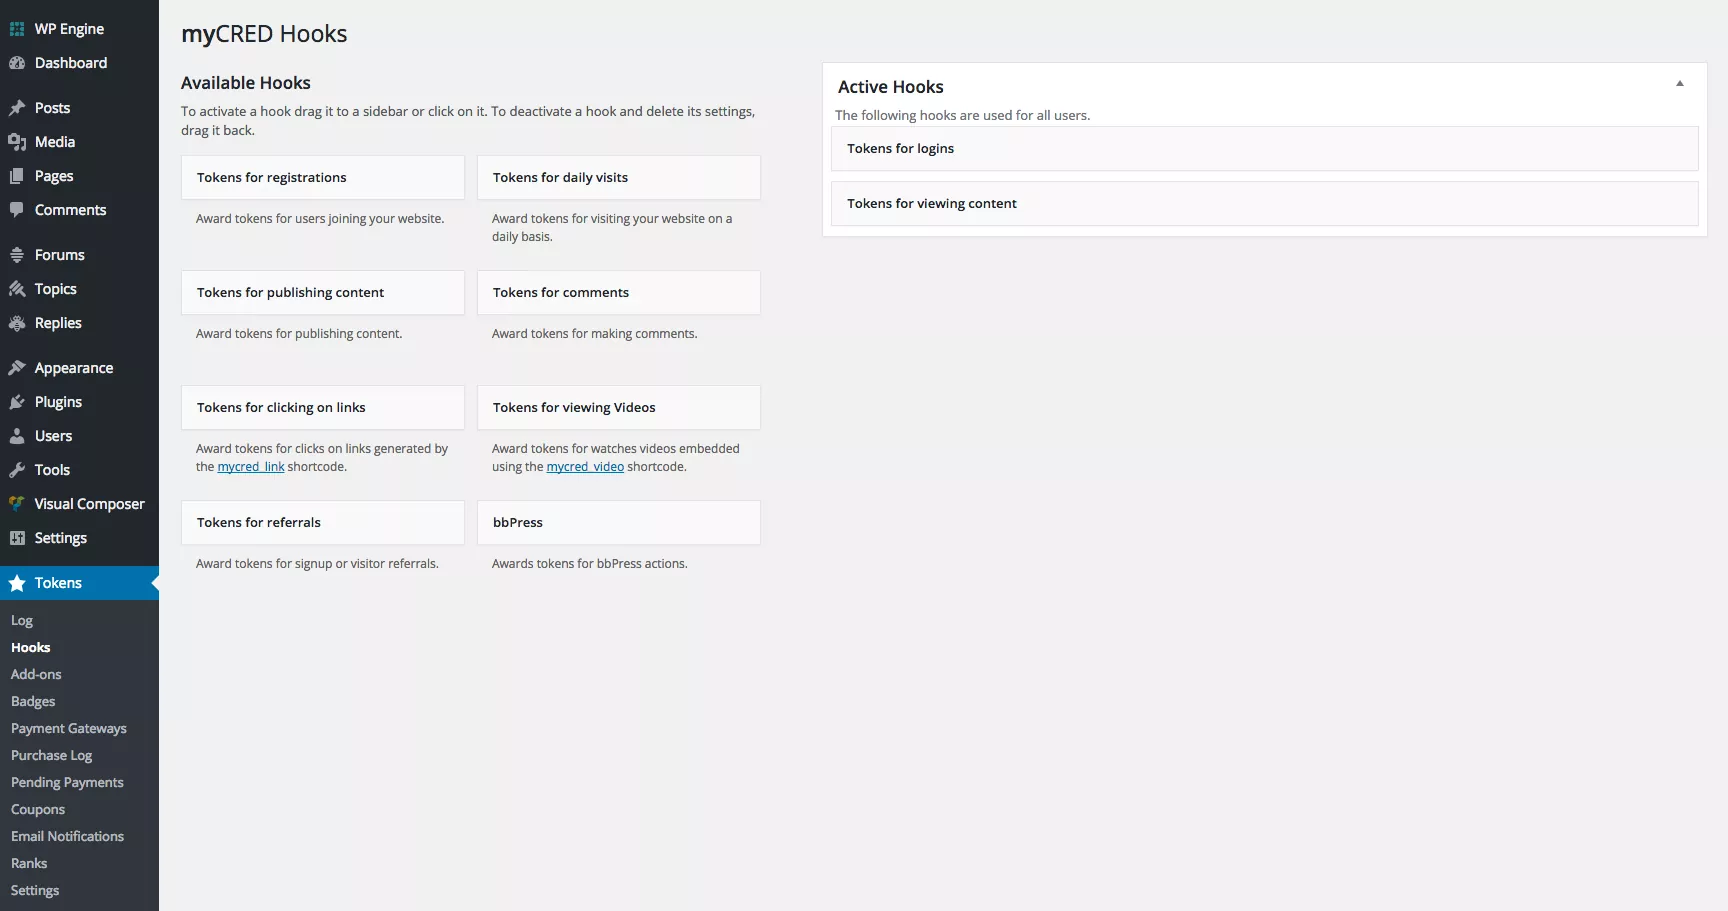Click the Tokens star icon
The width and height of the screenshot is (1728, 911).
click(x=17, y=583)
